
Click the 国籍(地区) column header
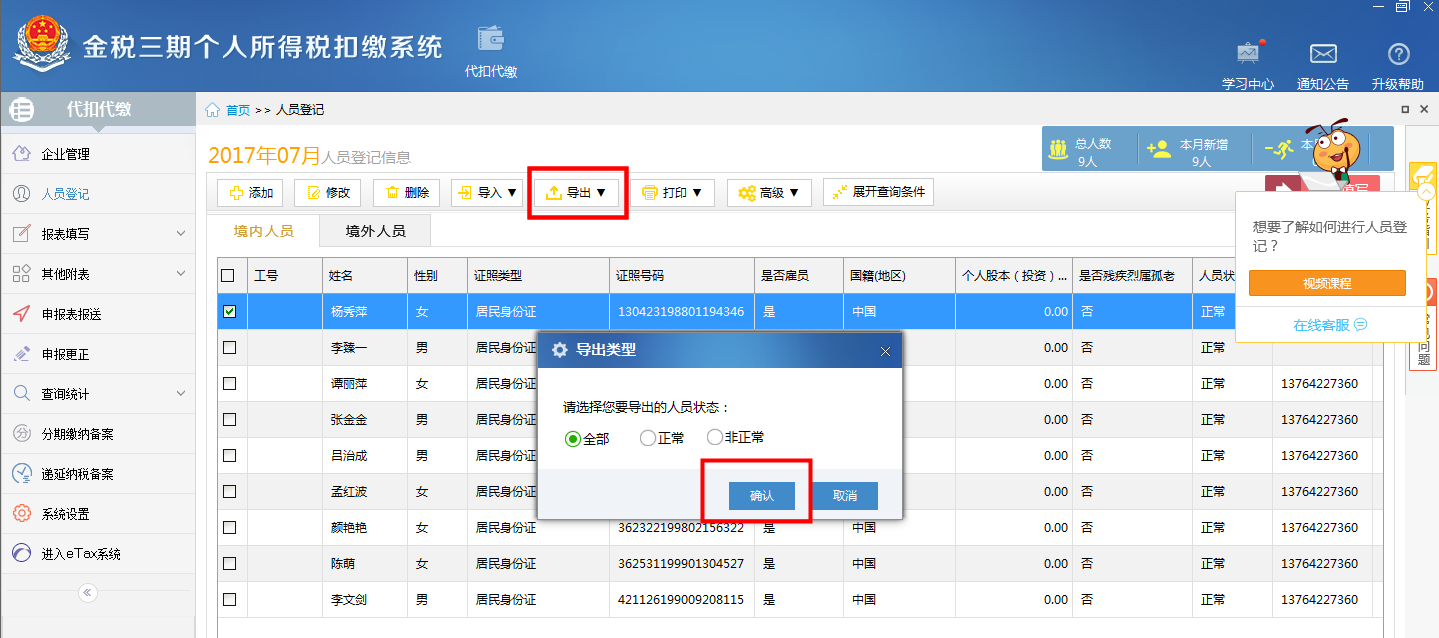tap(899, 275)
